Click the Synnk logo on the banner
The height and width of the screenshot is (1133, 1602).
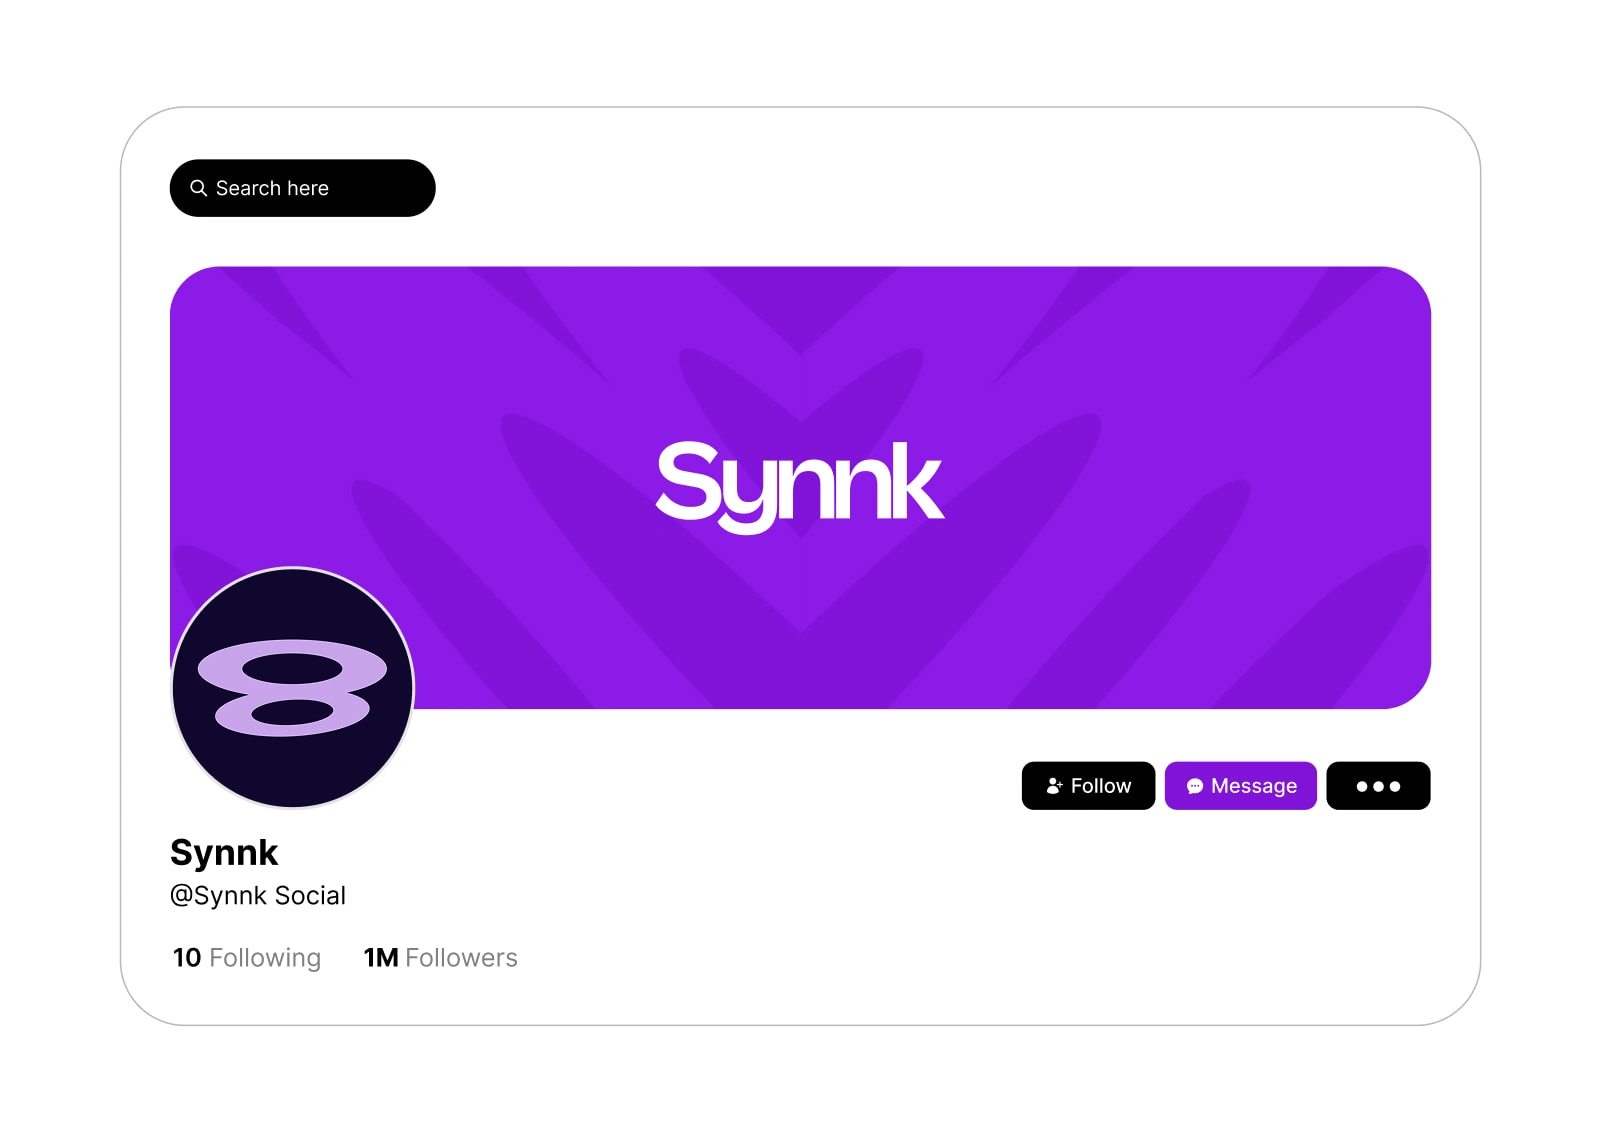click(800, 487)
